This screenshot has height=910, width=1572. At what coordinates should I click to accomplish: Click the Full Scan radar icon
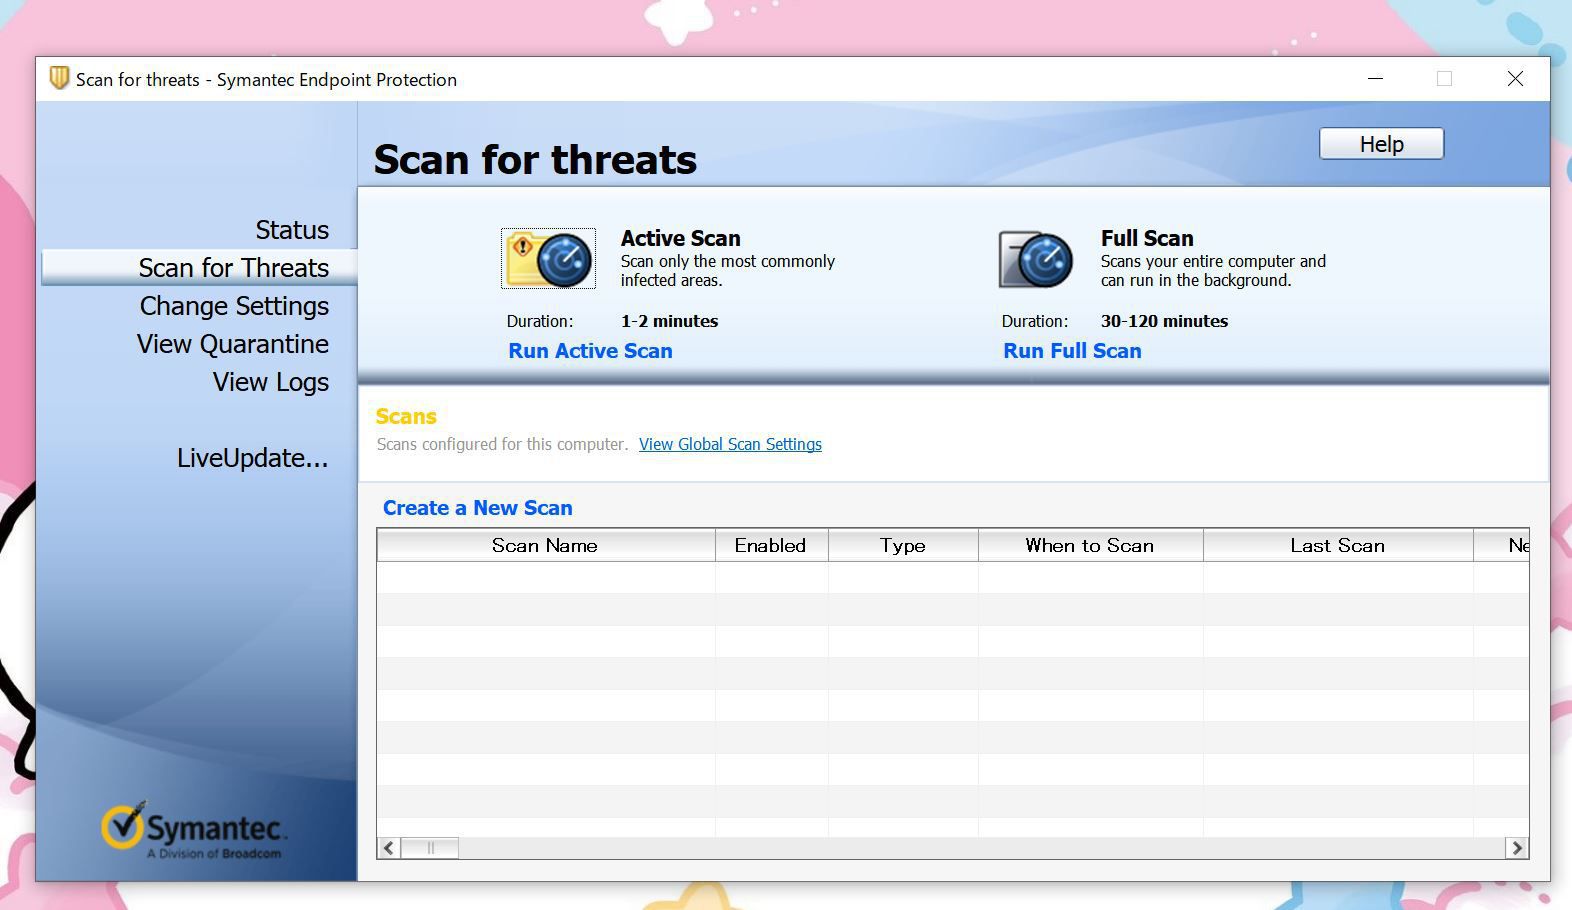coord(1036,259)
